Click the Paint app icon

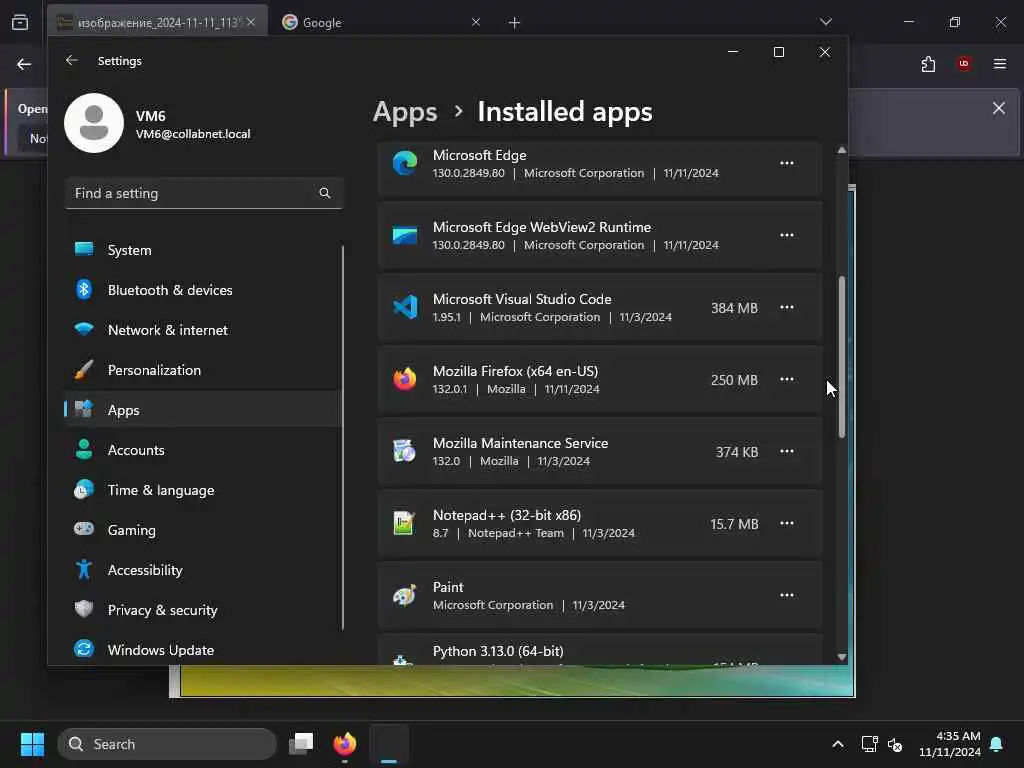[x=405, y=595]
